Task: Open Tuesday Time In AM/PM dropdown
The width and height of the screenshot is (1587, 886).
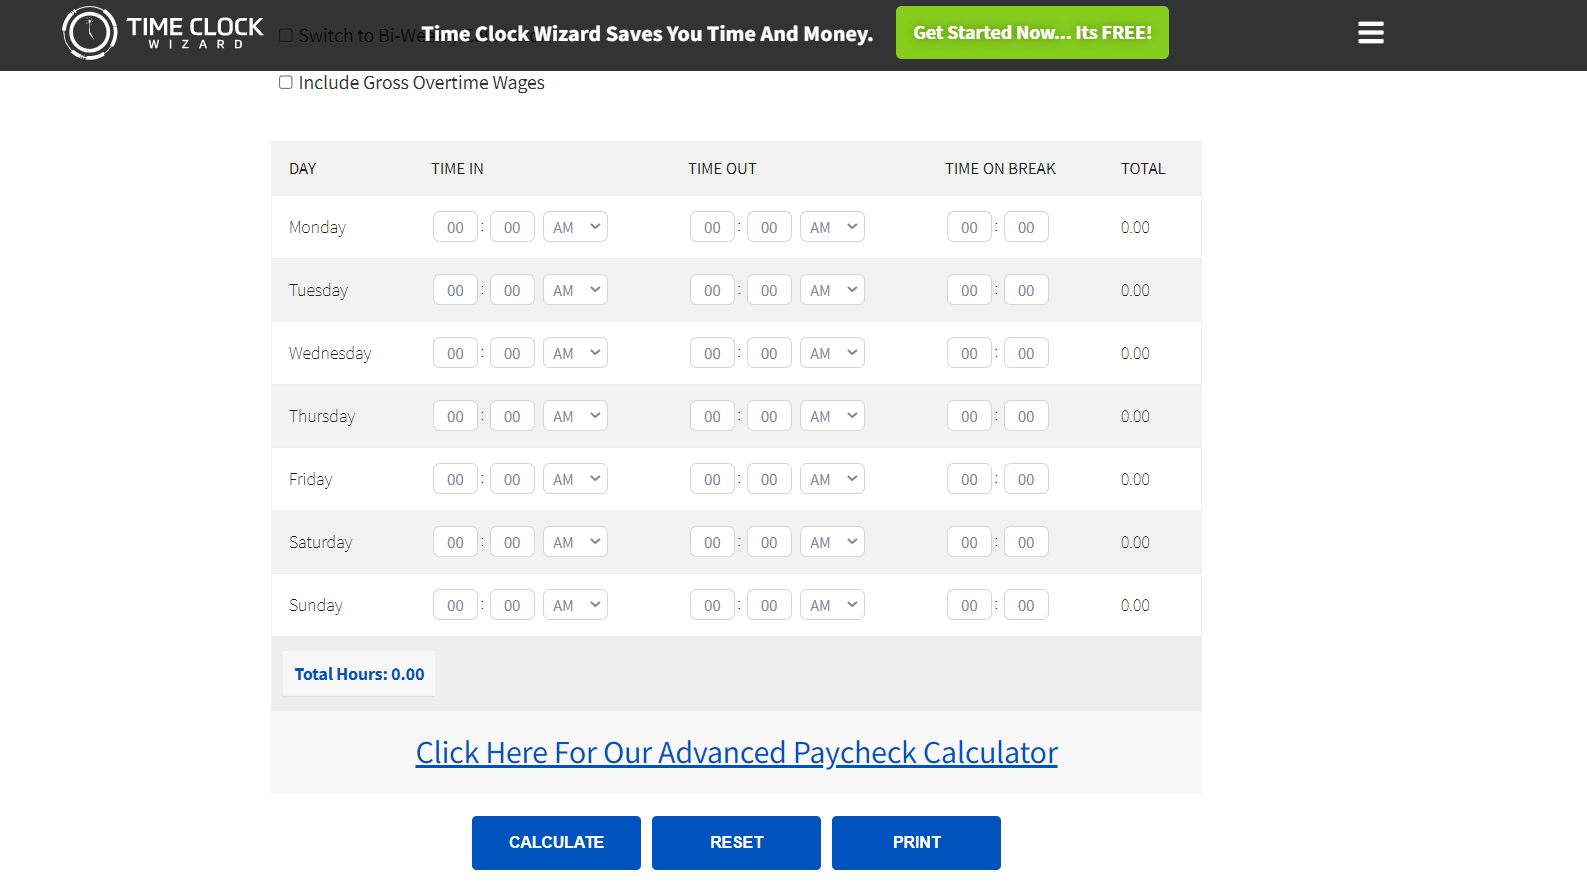Action: [x=575, y=290]
